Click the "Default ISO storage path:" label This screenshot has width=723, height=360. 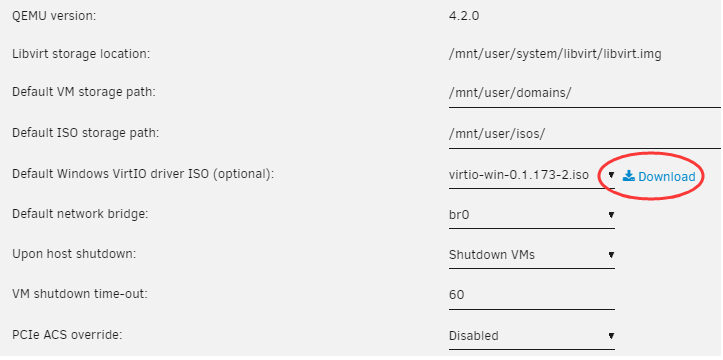(x=85, y=133)
